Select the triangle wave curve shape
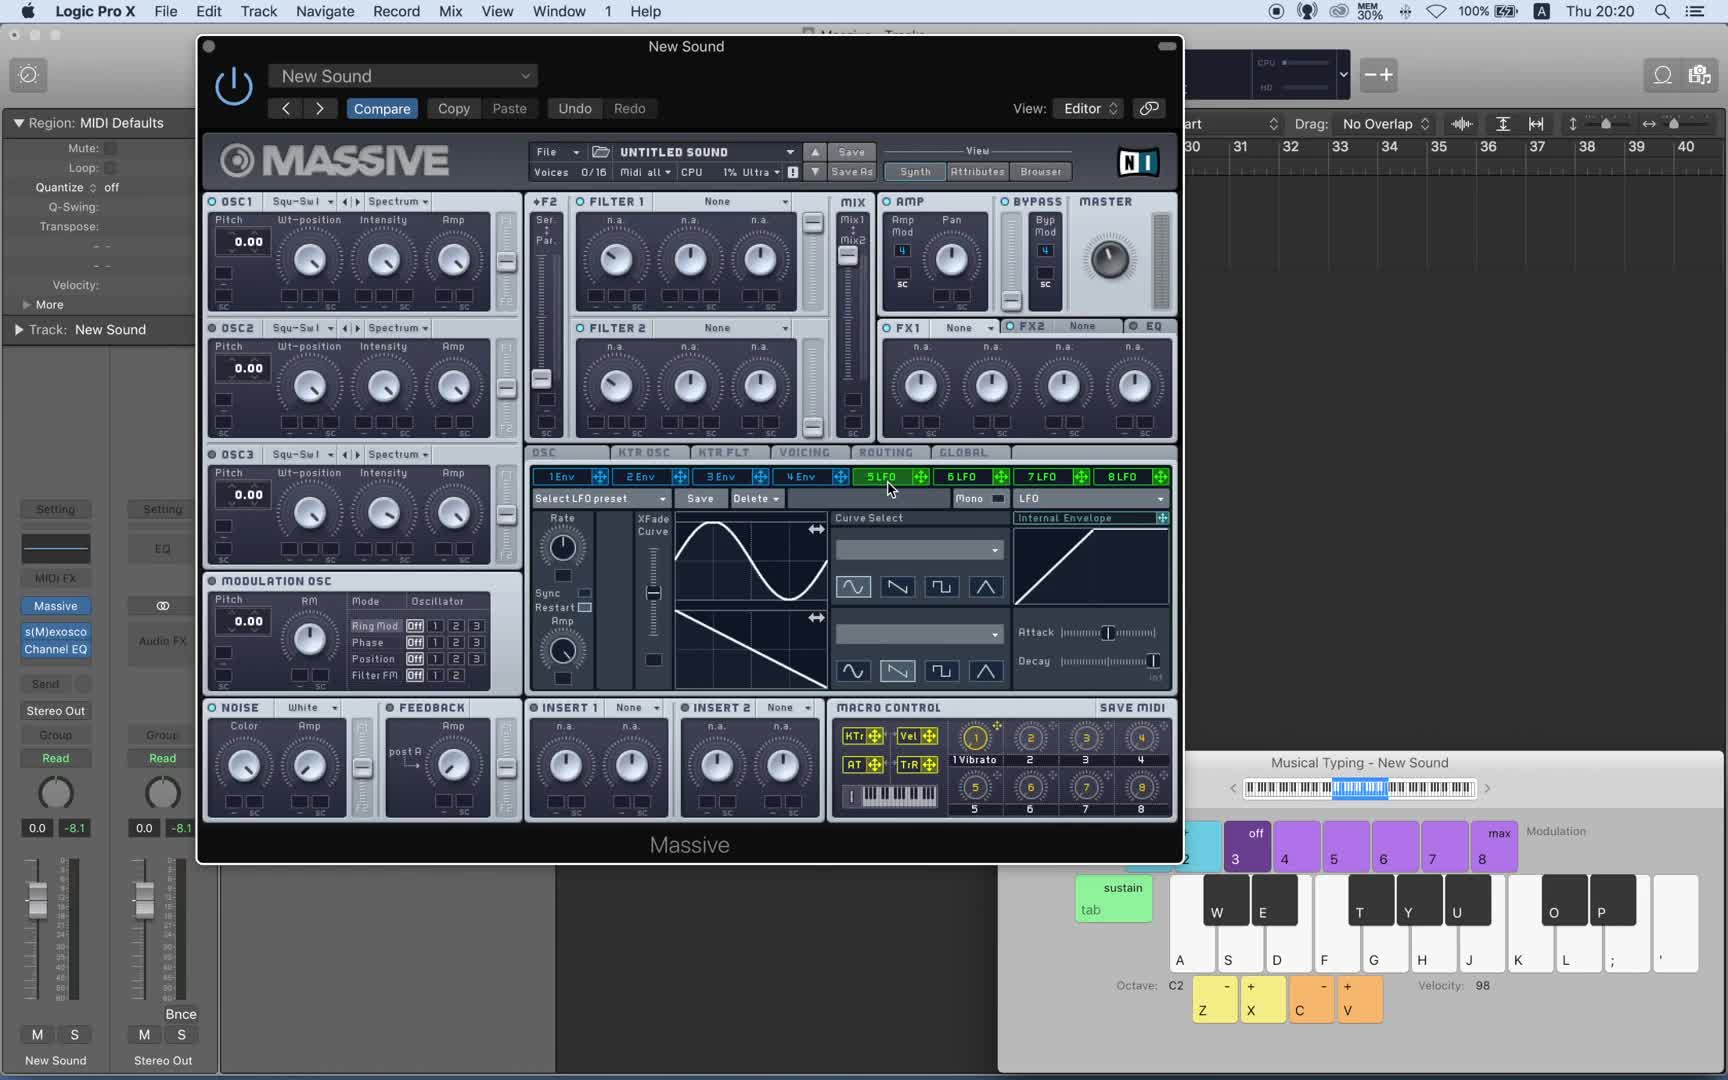 pyautogui.click(x=985, y=587)
